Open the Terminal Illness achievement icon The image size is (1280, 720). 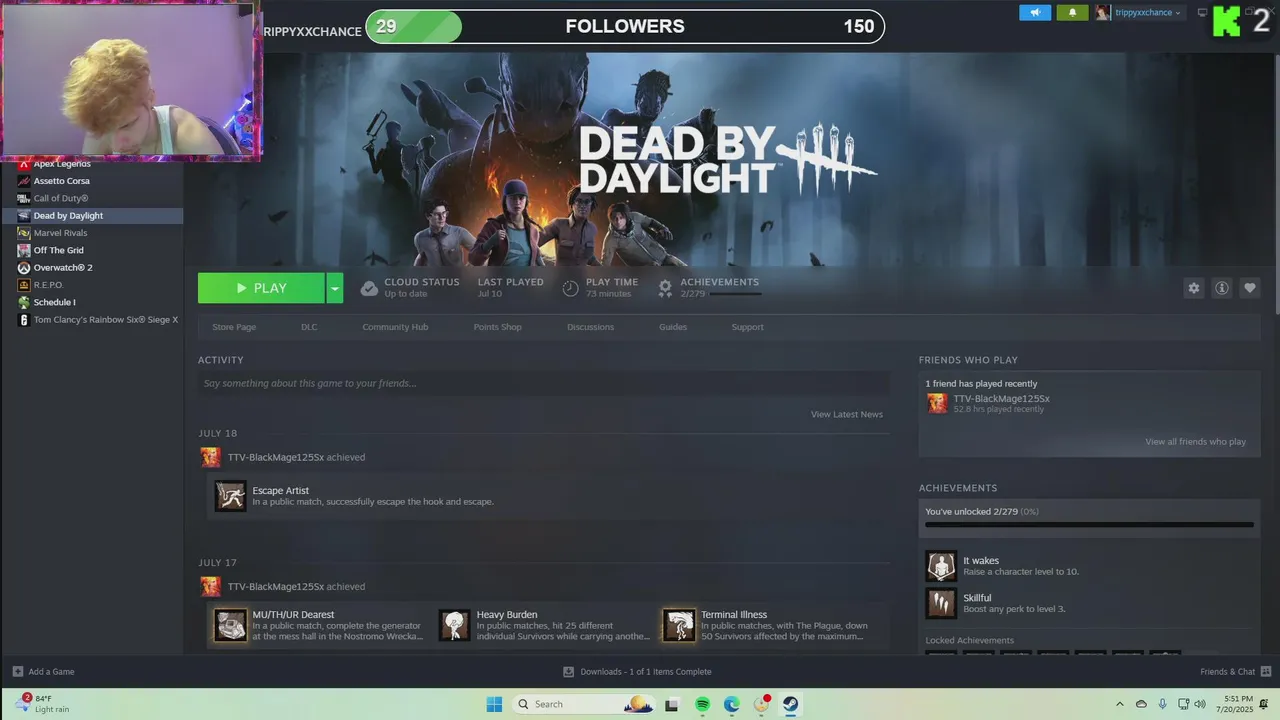[x=679, y=625]
